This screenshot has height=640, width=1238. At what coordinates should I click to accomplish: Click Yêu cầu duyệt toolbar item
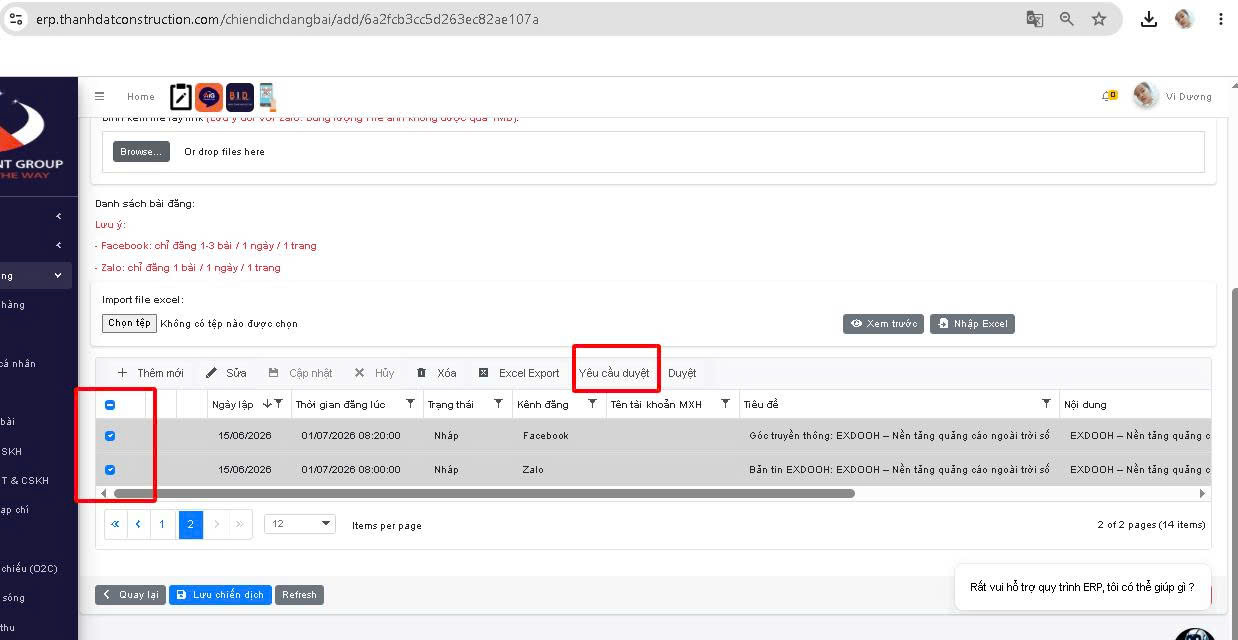coord(614,373)
